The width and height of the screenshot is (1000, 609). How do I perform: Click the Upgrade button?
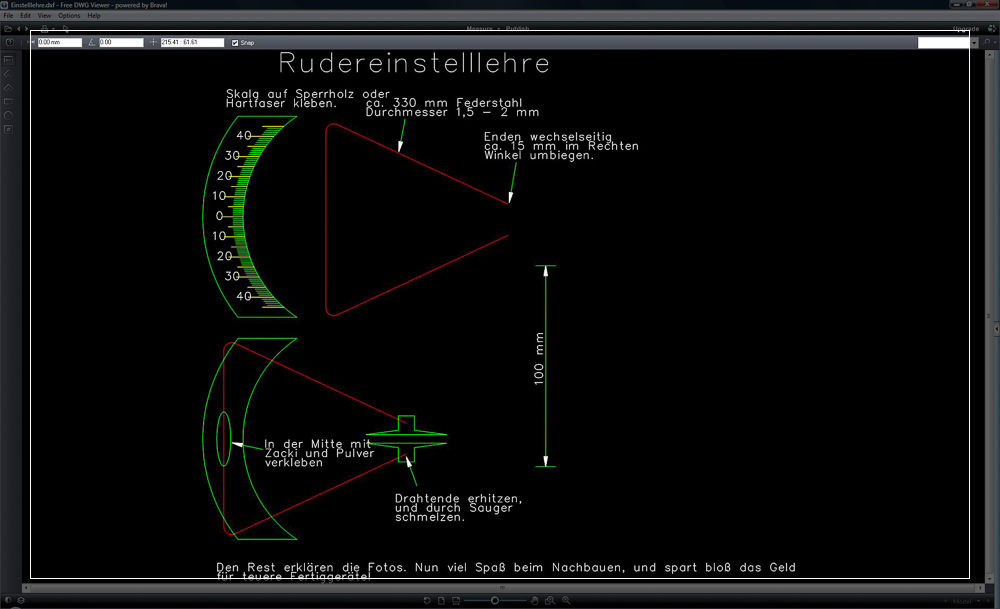click(966, 29)
